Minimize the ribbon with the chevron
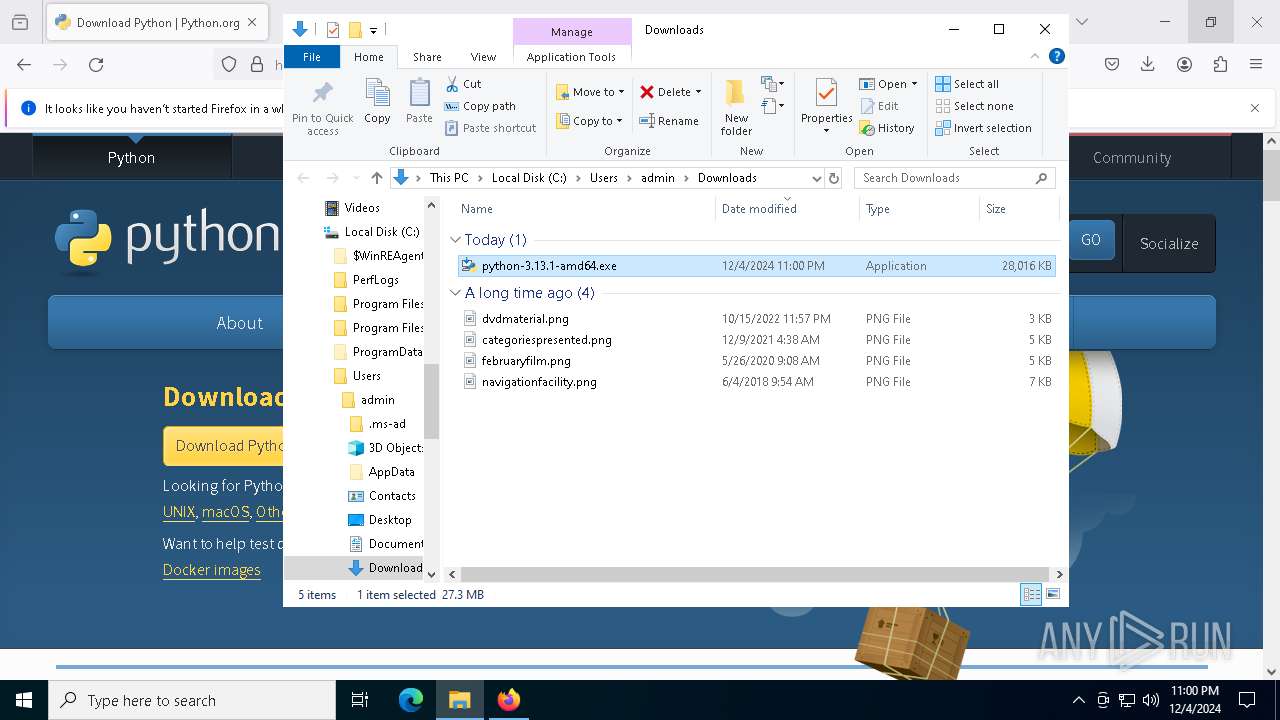1280x720 pixels. pos(1035,57)
